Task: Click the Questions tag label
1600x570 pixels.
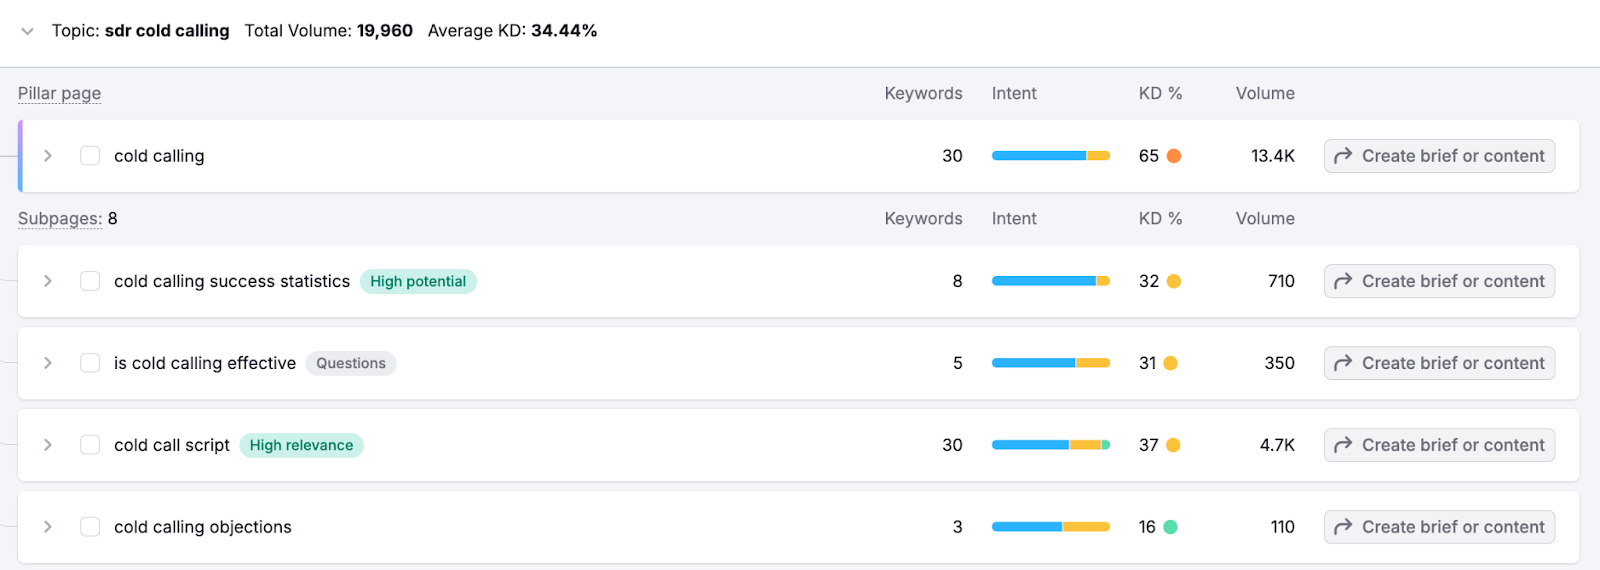Action: (x=351, y=363)
